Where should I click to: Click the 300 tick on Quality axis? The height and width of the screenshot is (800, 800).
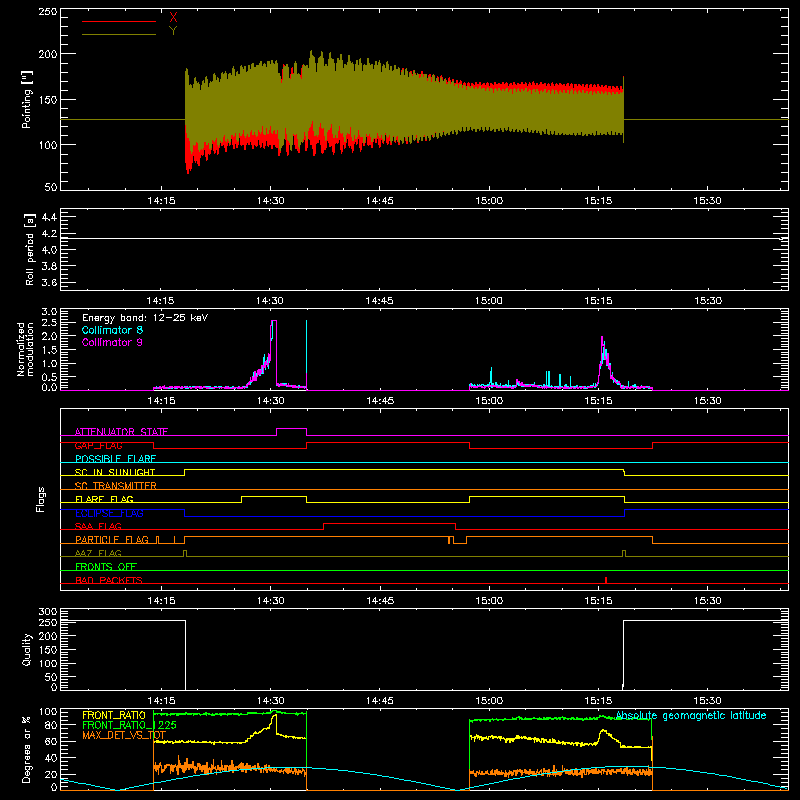click(48, 612)
